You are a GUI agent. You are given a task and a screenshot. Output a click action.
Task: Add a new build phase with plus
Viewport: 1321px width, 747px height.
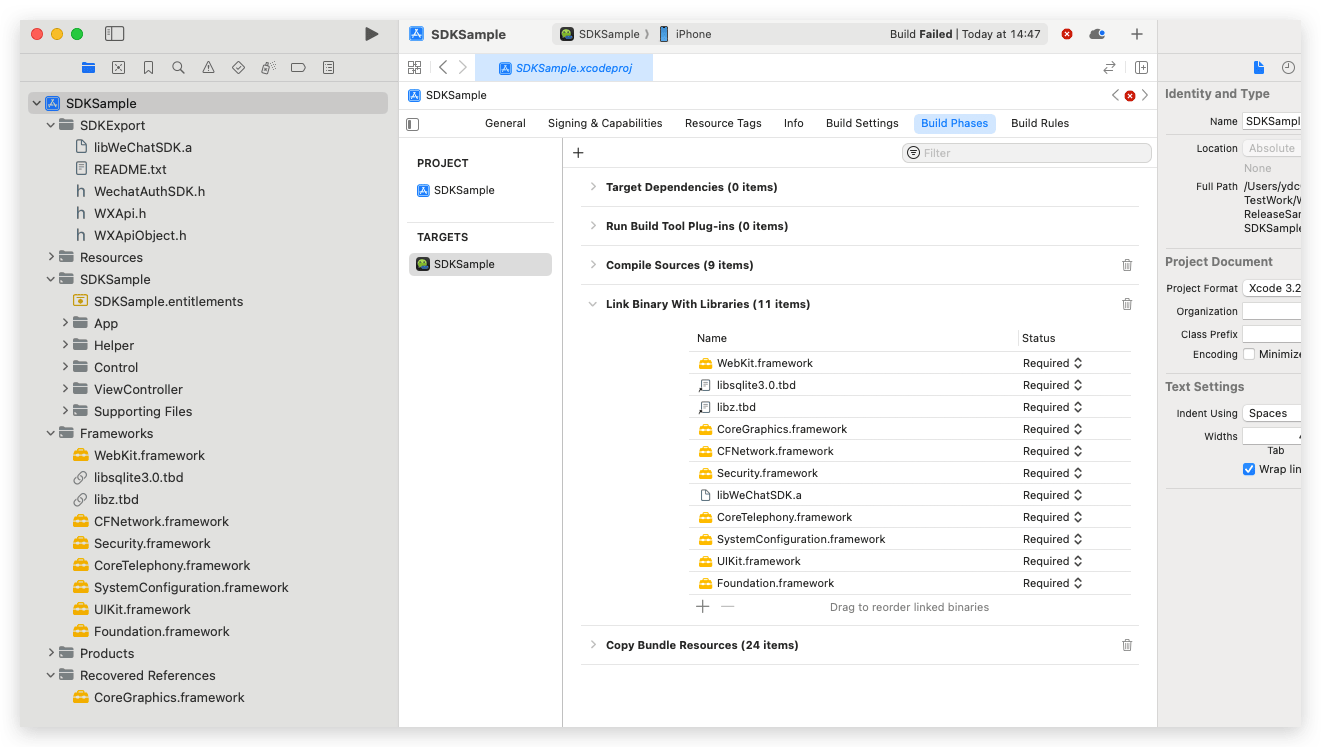[x=578, y=153]
